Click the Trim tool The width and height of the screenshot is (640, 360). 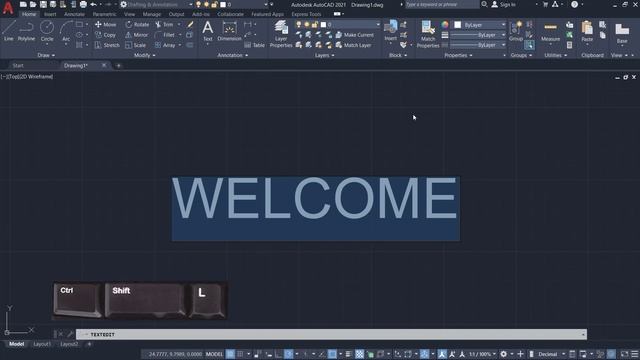click(164, 24)
